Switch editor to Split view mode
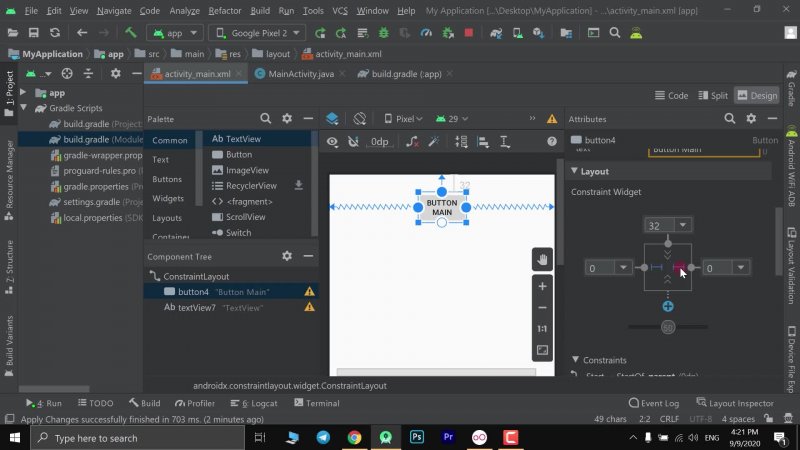Viewport: 800px width, 450px height. pos(712,95)
